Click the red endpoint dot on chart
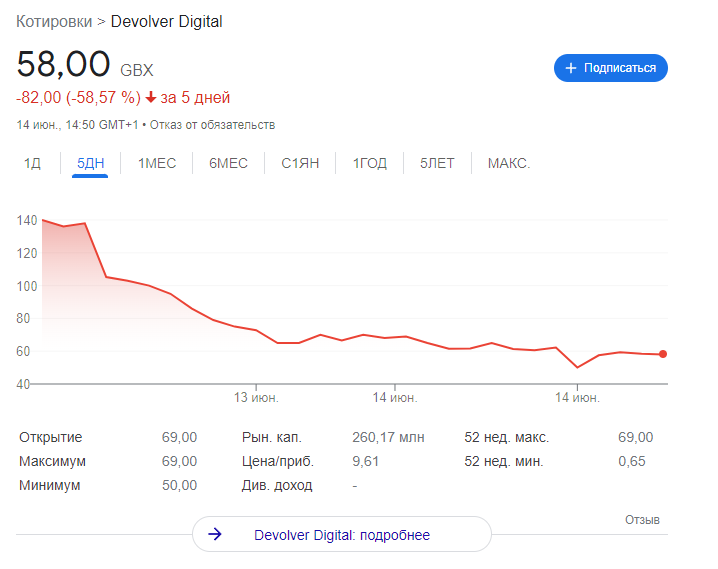The height and width of the screenshot is (569, 718). point(663,354)
